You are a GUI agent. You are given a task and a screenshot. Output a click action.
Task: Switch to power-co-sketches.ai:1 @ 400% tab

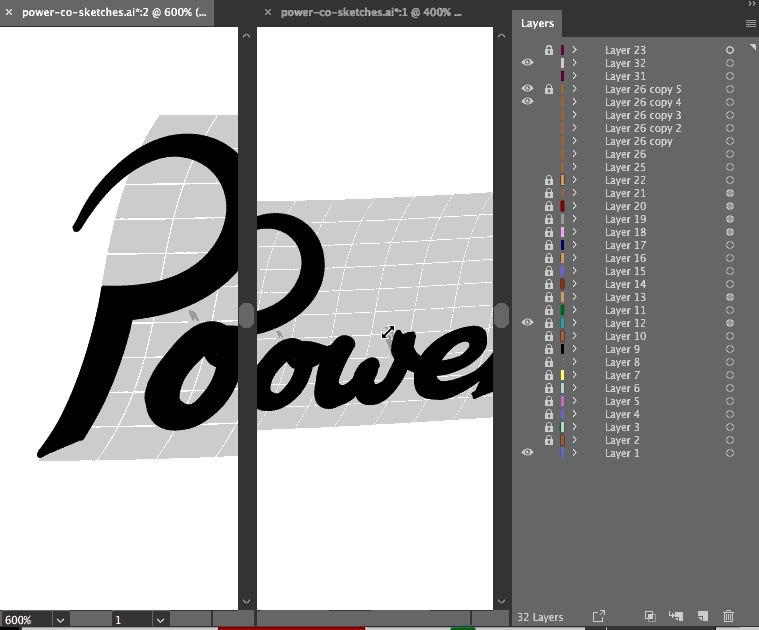[x=371, y=13]
